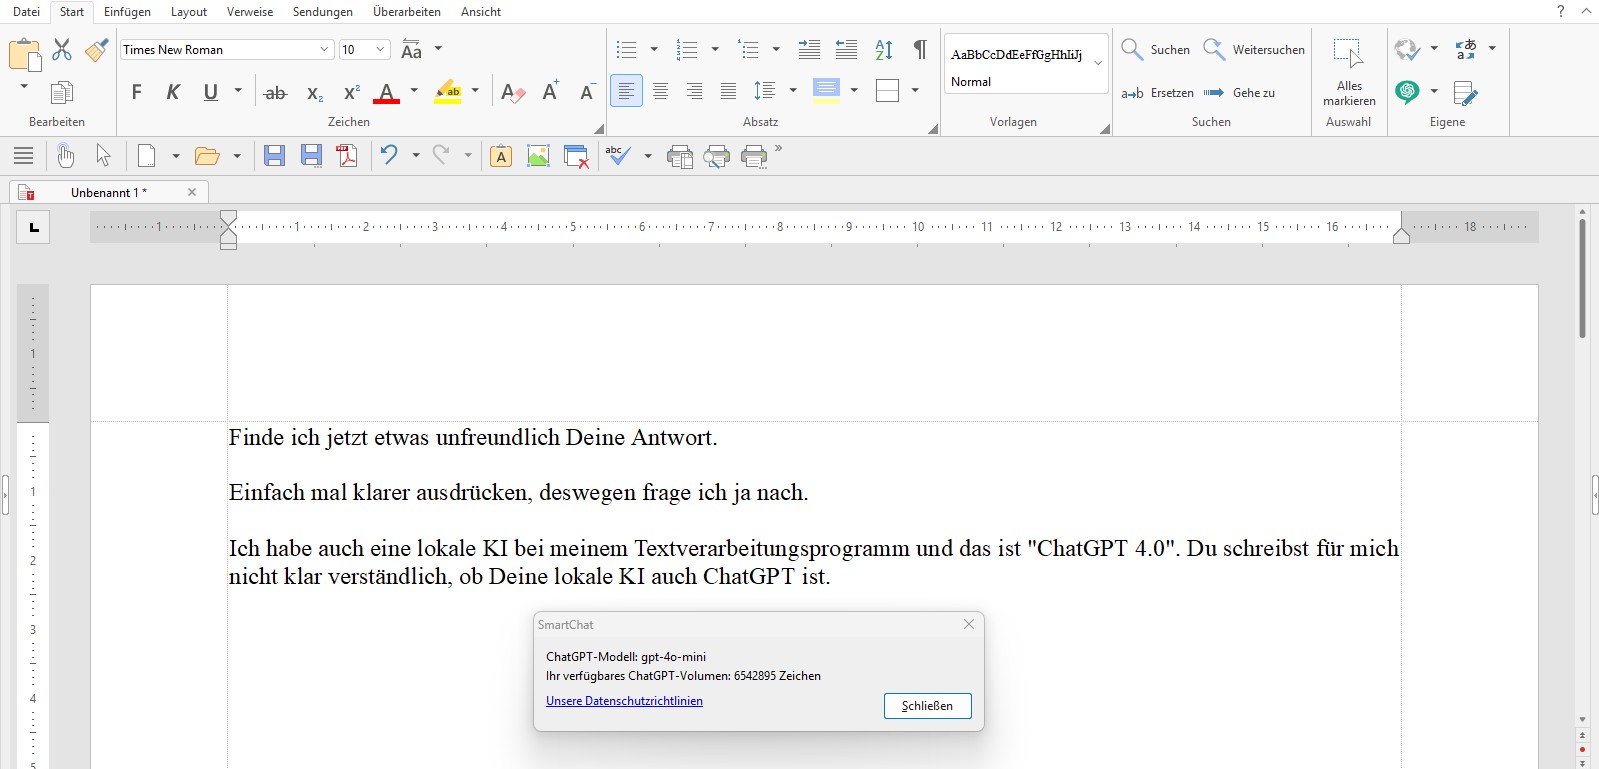Export document as PDF
The width and height of the screenshot is (1599, 769).
pos(347,156)
